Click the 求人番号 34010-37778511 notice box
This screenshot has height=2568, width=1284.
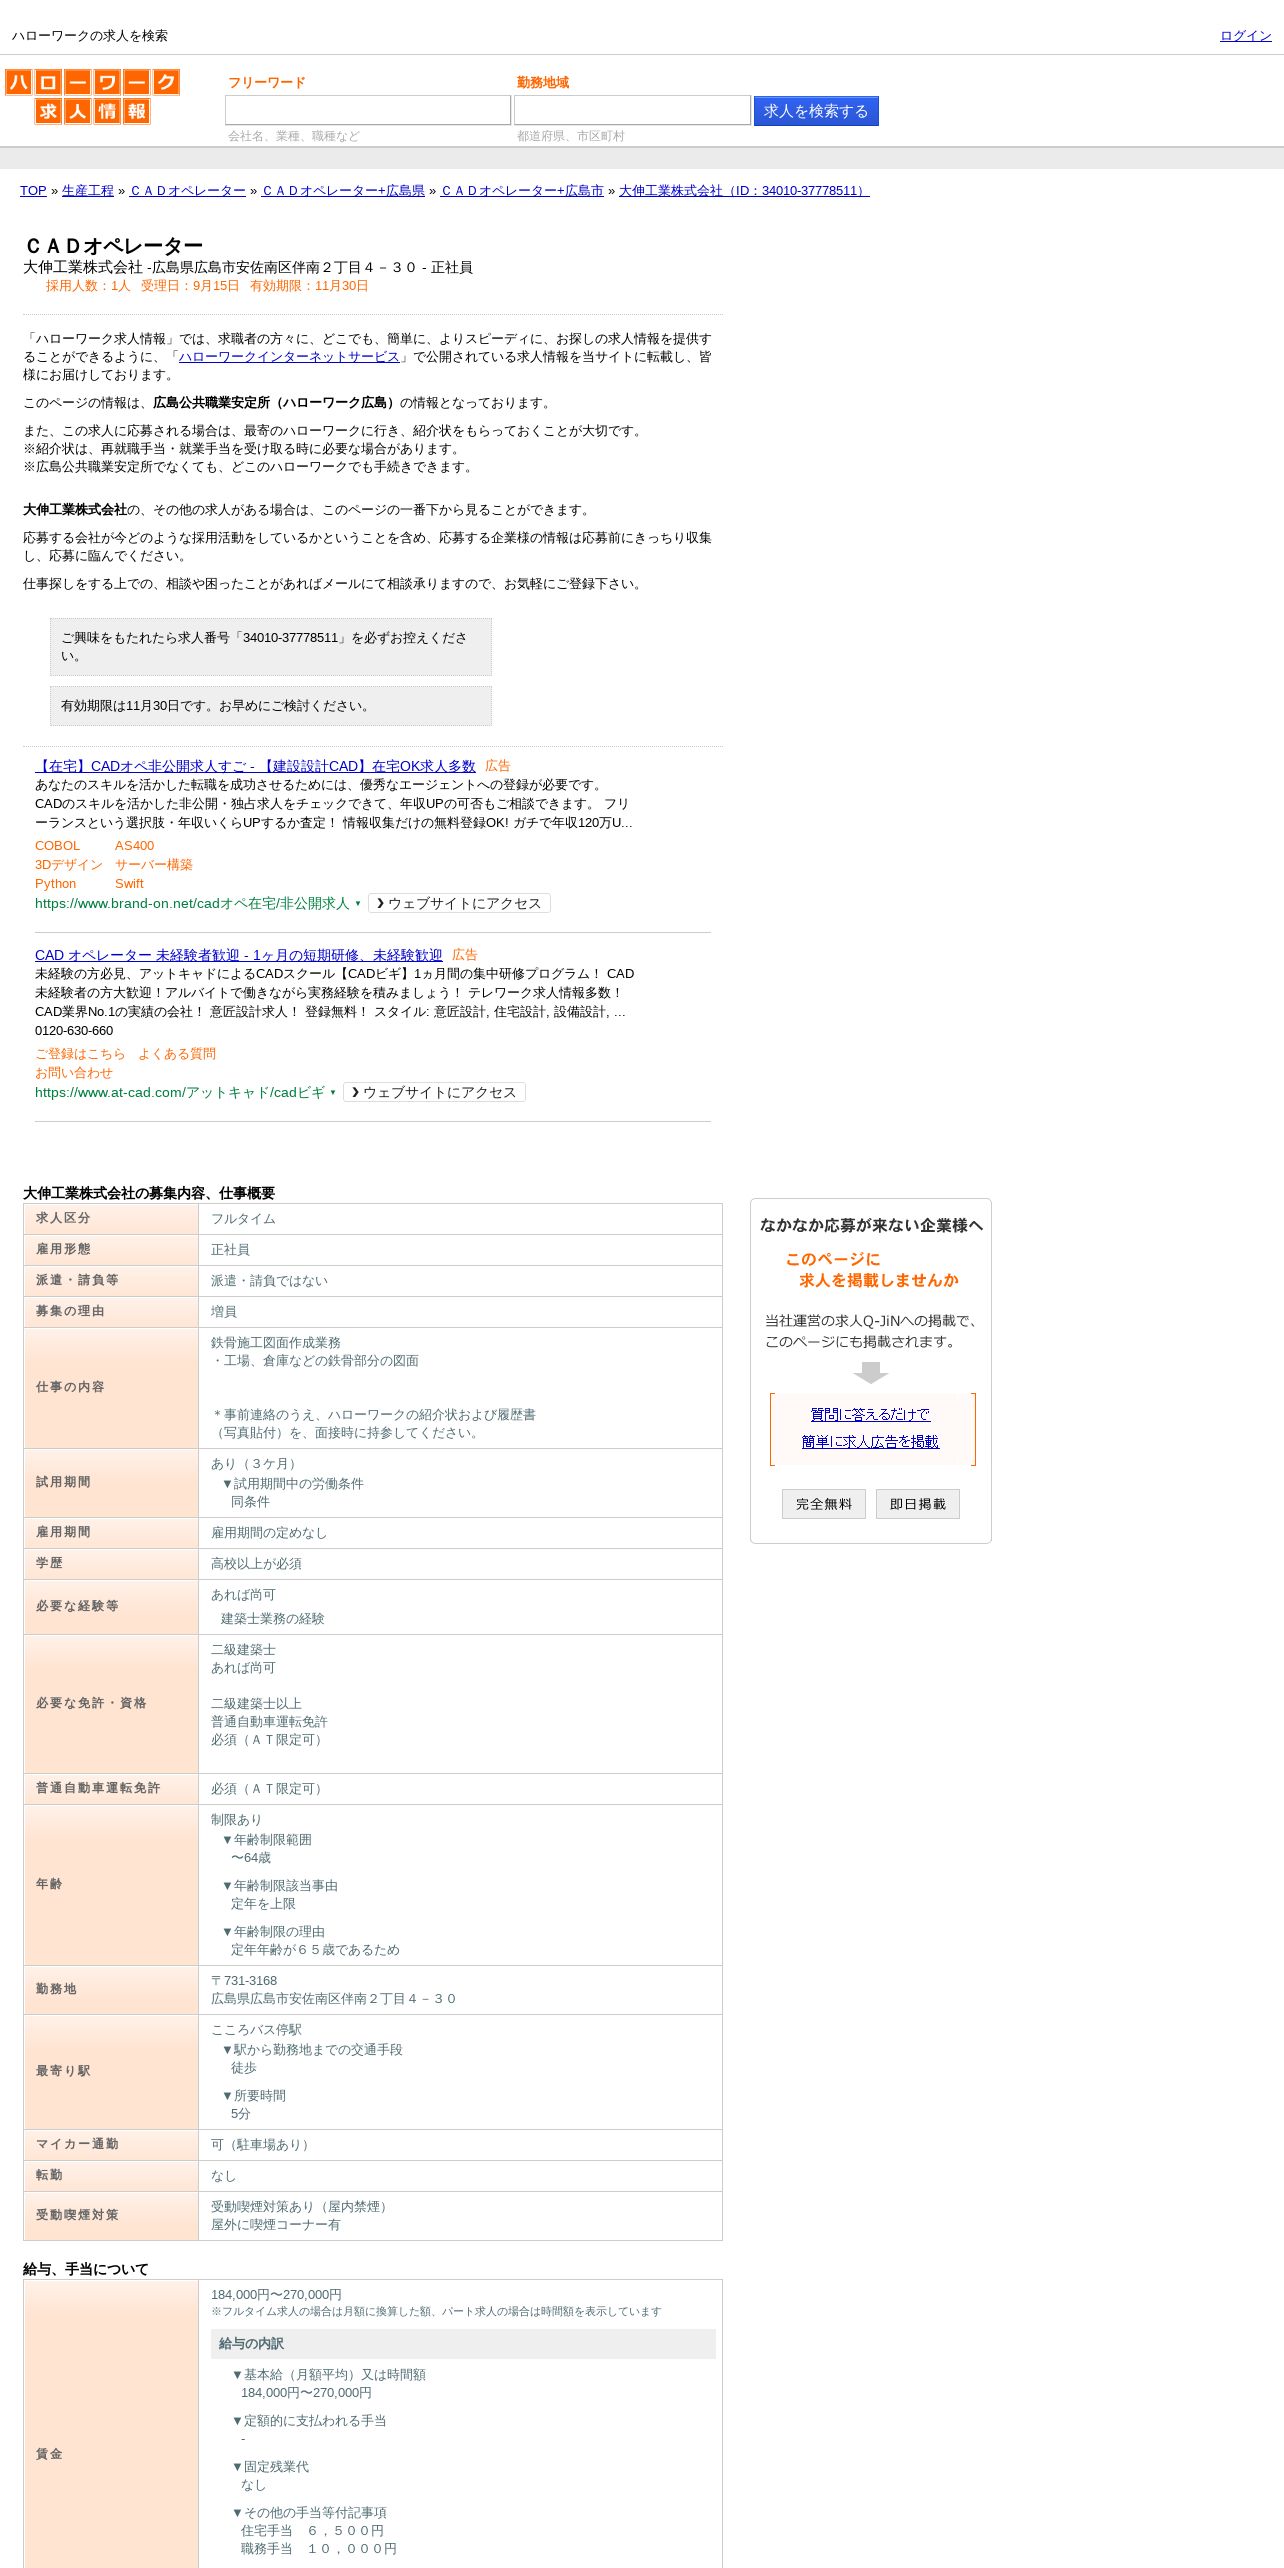271,647
